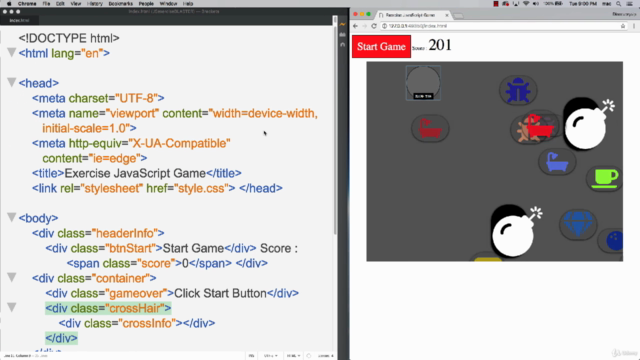
Task: Open Chrome's three-dot menu
Action: pos(634,26)
